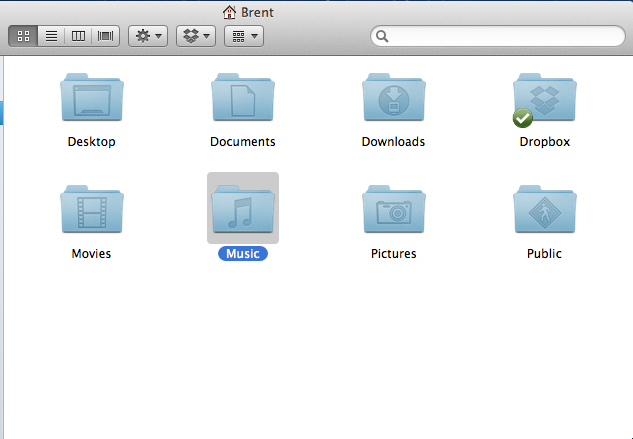The height and width of the screenshot is (439, 633).
Task: Switch to icon view mode
Action: tap(23, 36)
